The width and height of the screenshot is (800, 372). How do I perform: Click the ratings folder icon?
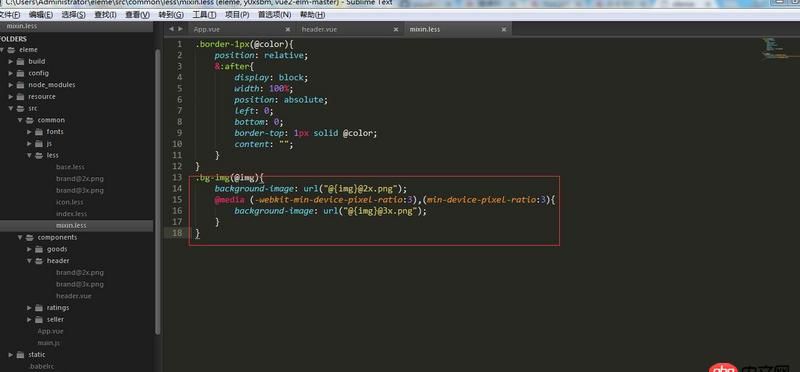[x=39, y=308]
